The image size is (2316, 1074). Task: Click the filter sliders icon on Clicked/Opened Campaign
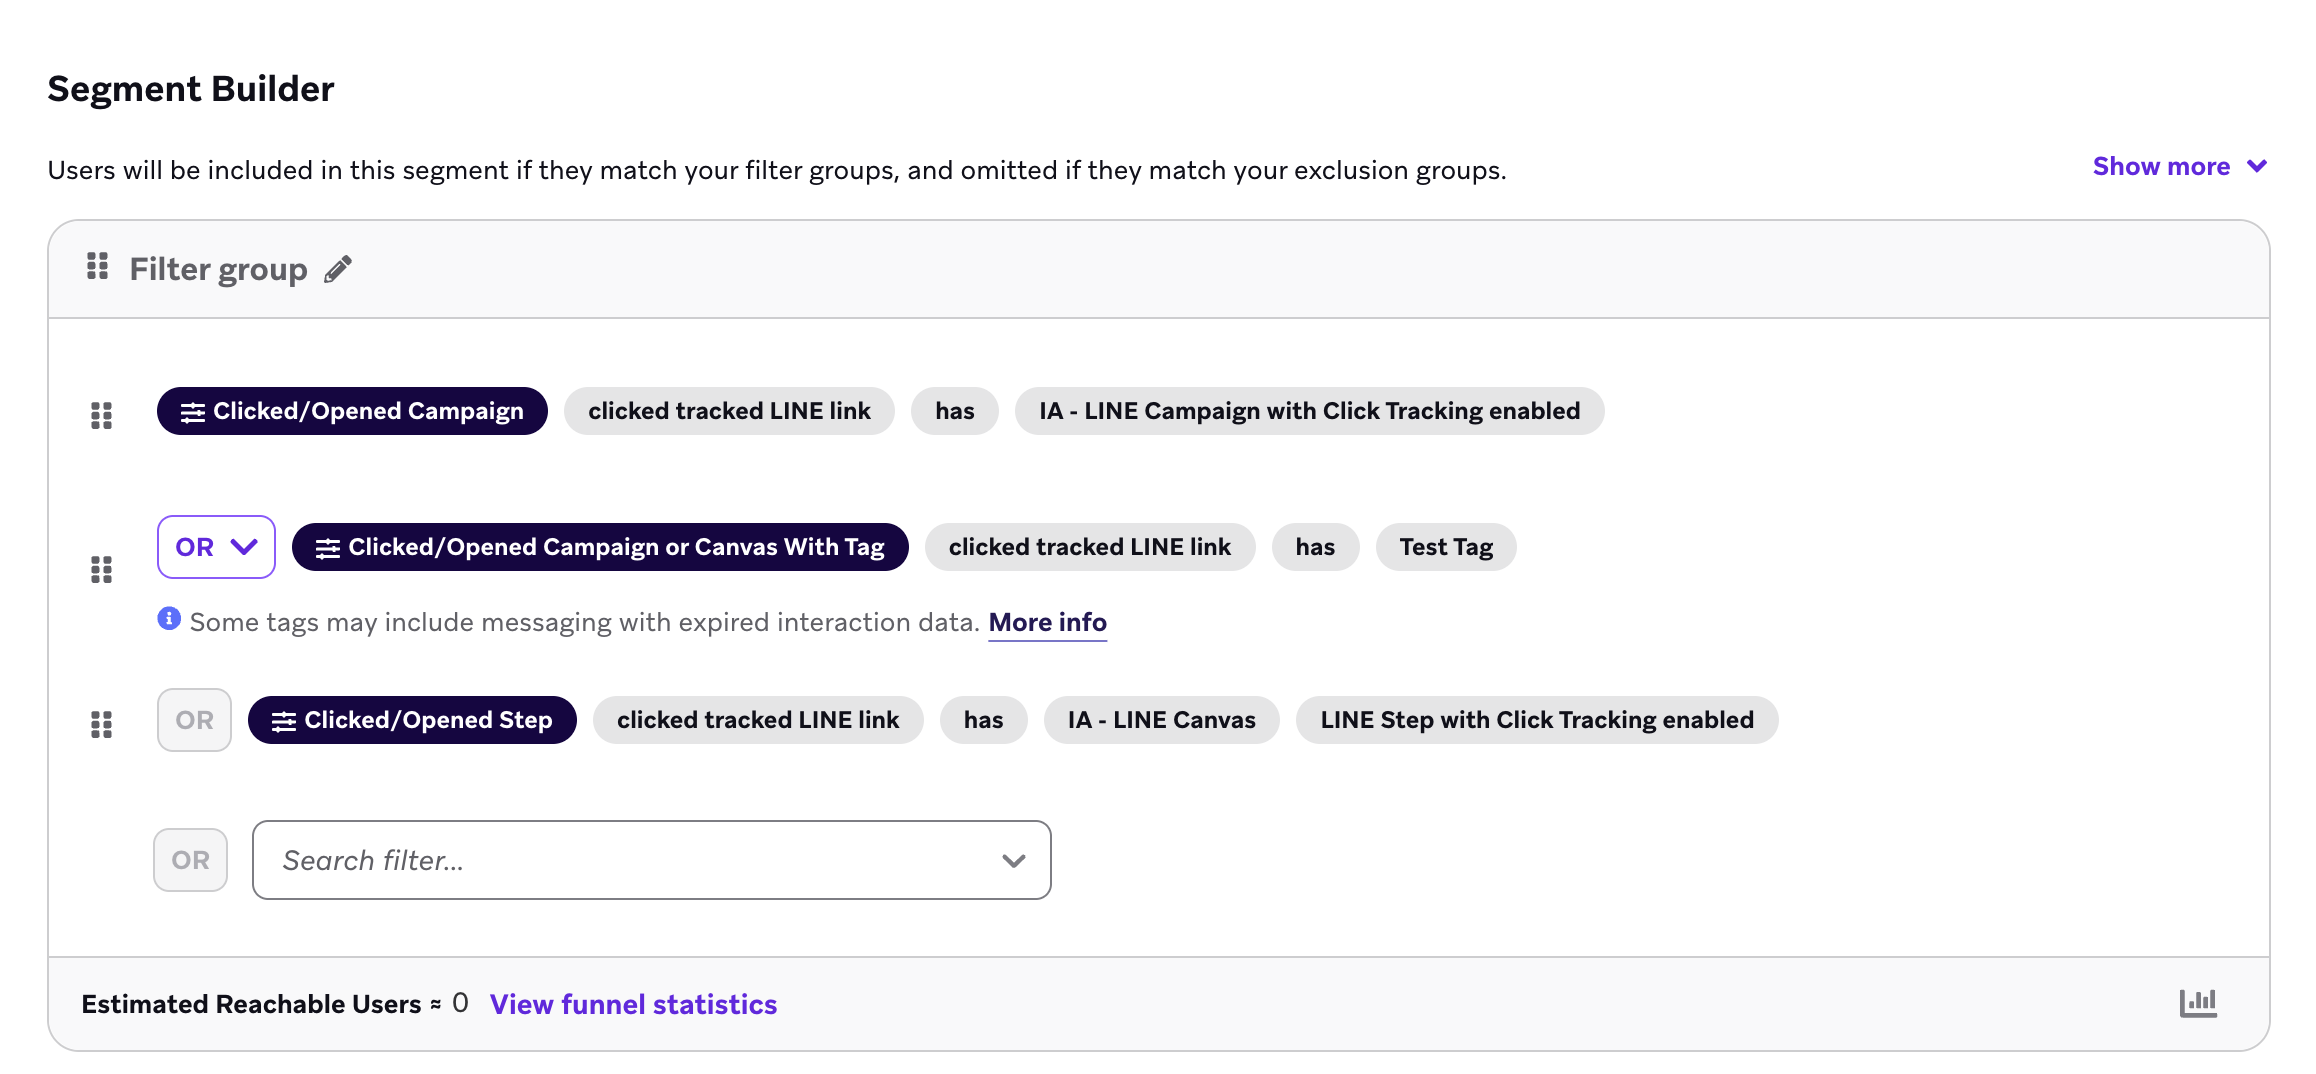193,410
